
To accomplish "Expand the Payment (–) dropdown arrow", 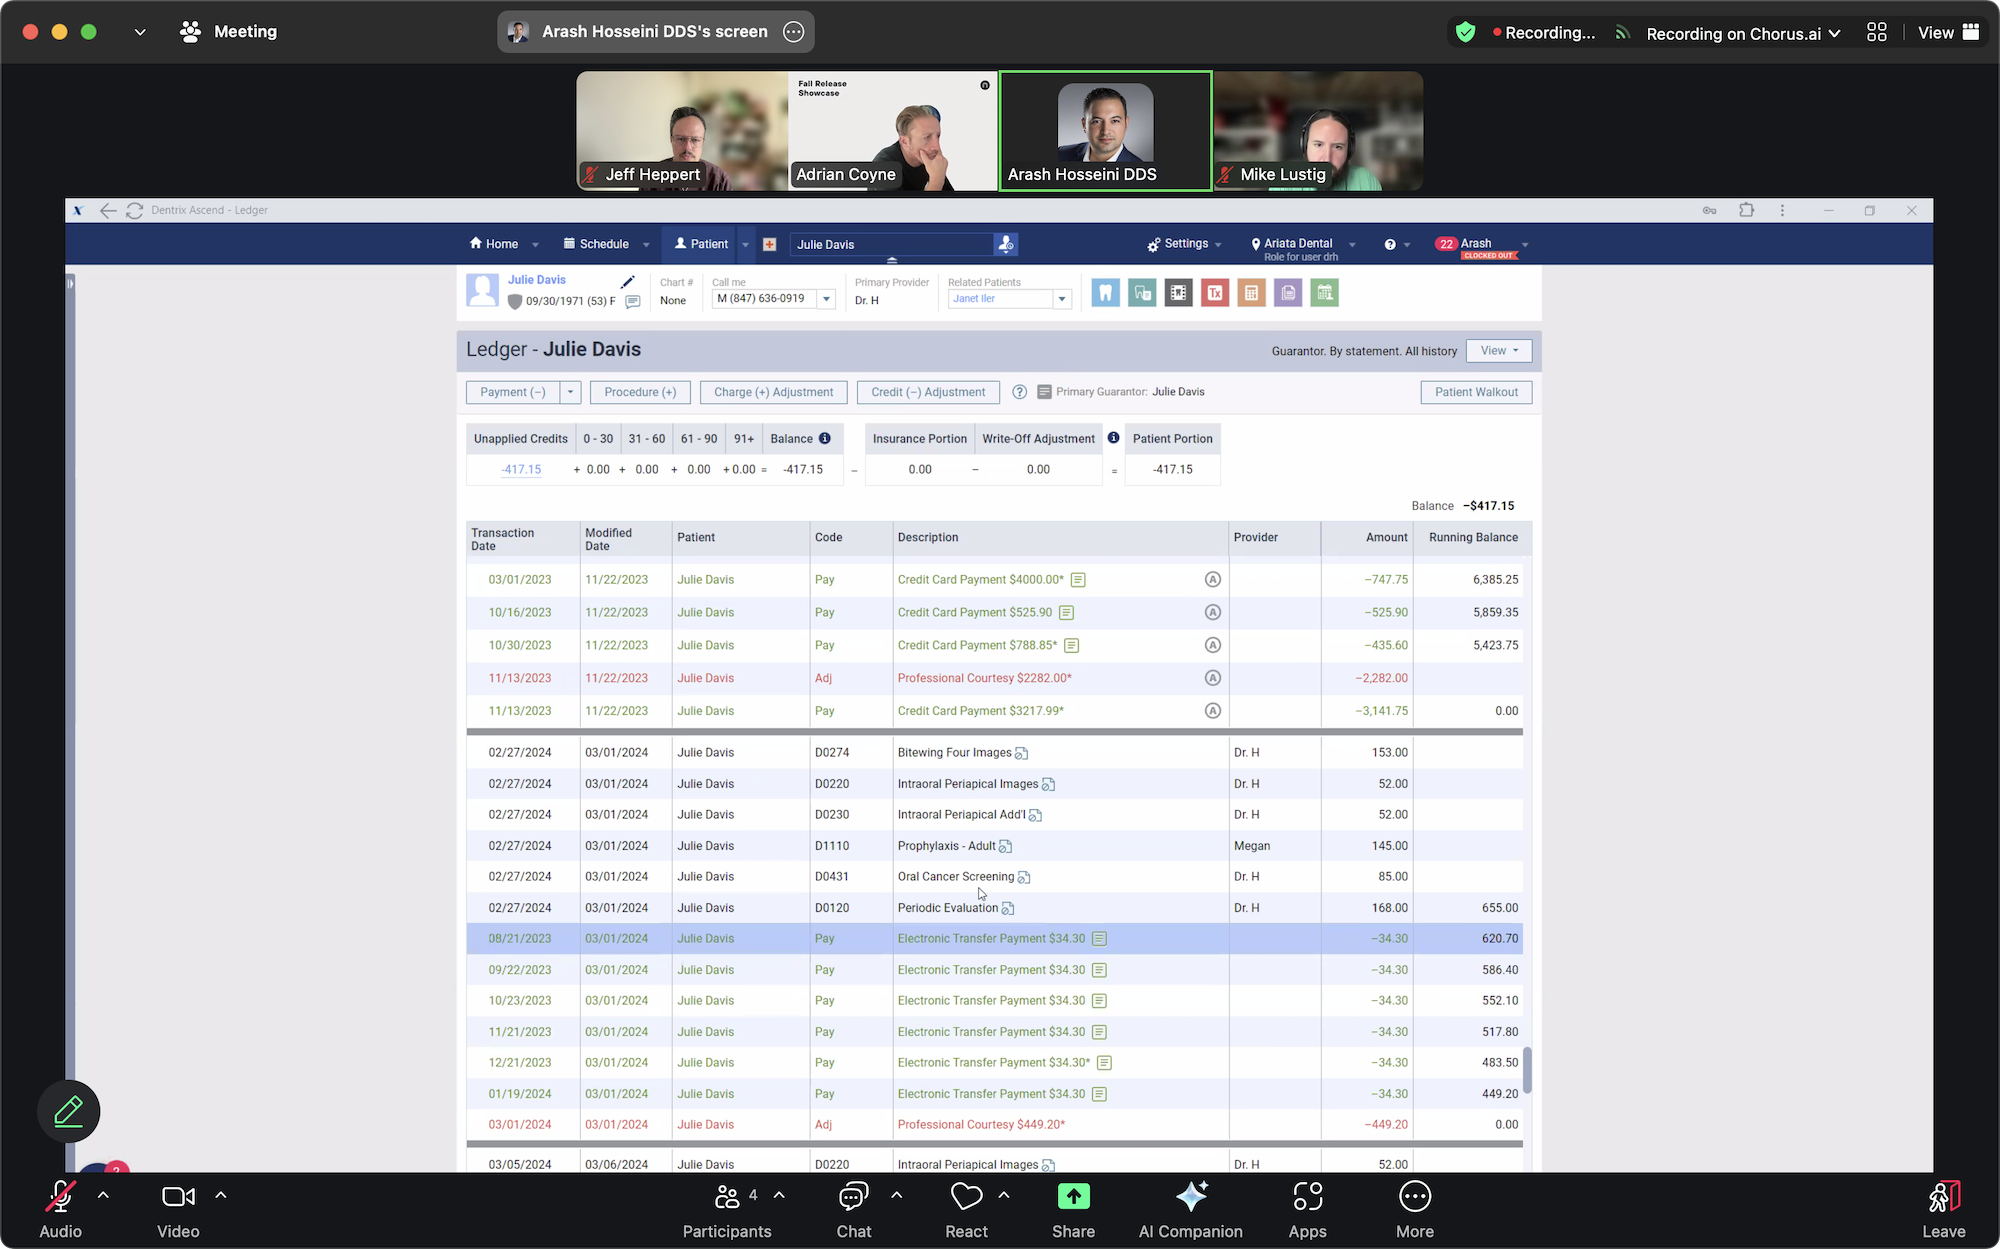I will (x=570, y=392).
